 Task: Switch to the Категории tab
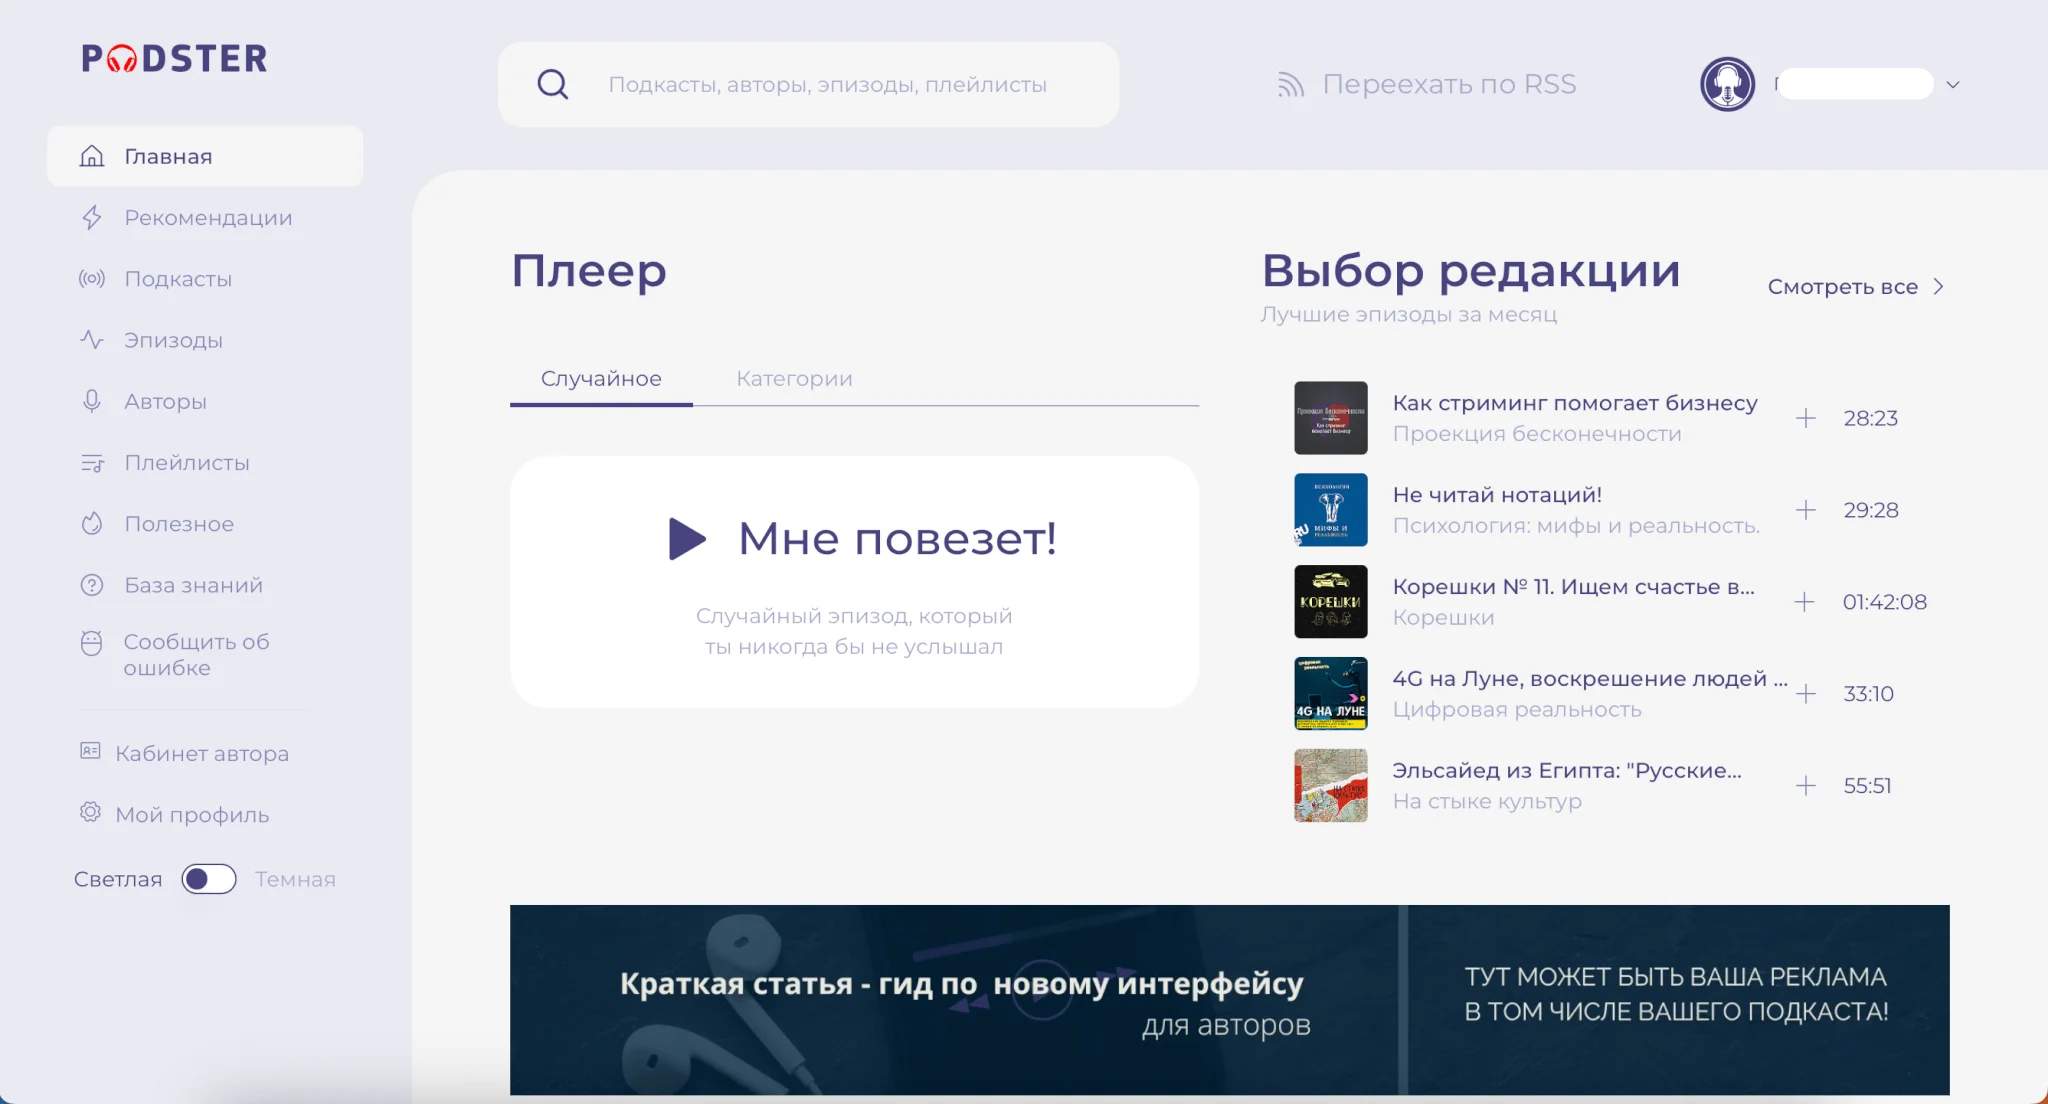pos(794,379)
